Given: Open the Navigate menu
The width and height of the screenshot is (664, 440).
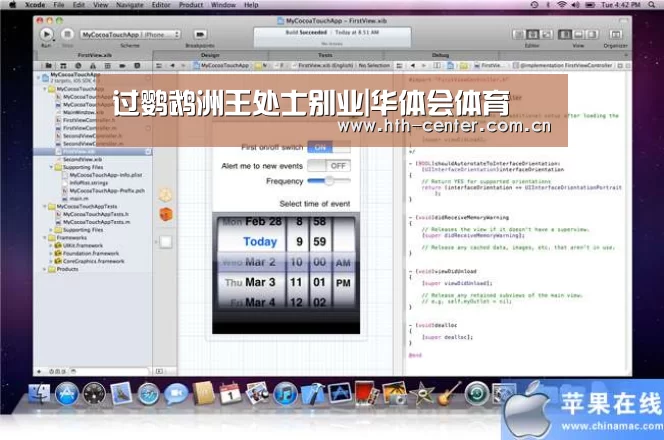Looking at the screenshot, I should pos(130,5).
